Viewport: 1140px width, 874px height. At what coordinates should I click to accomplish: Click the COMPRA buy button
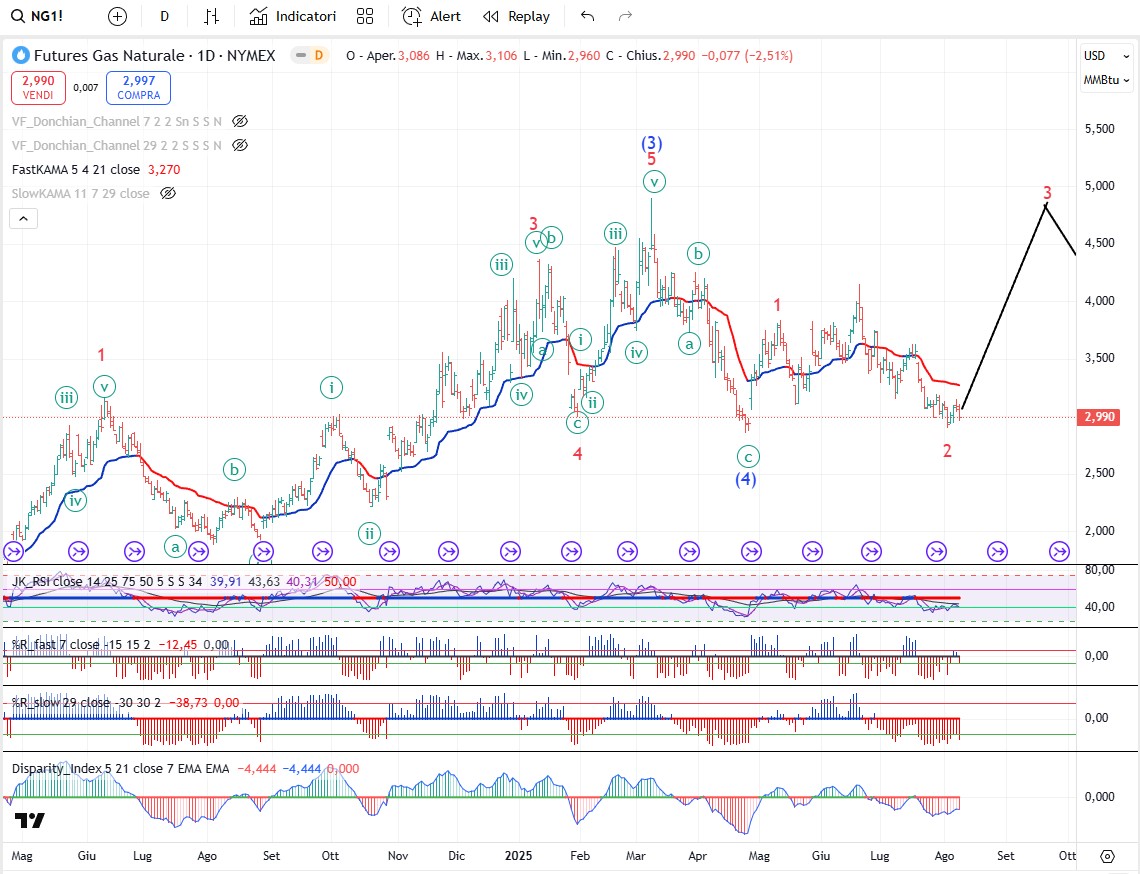click(x=138, y=87)
